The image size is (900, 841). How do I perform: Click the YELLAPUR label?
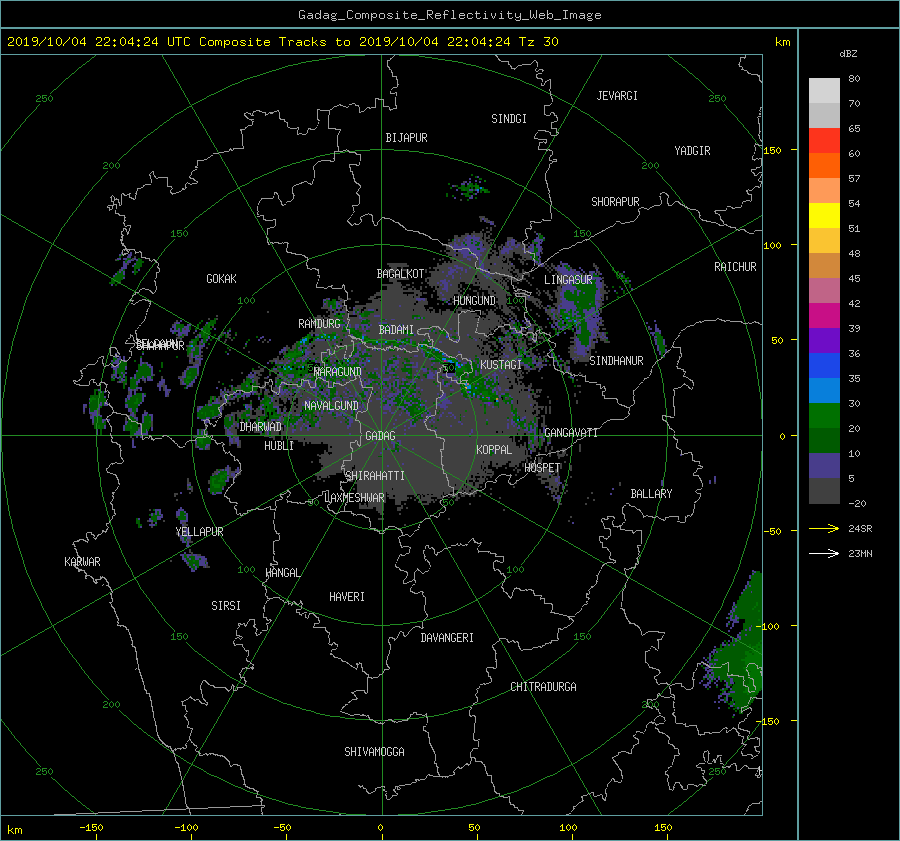coord(199,532)
